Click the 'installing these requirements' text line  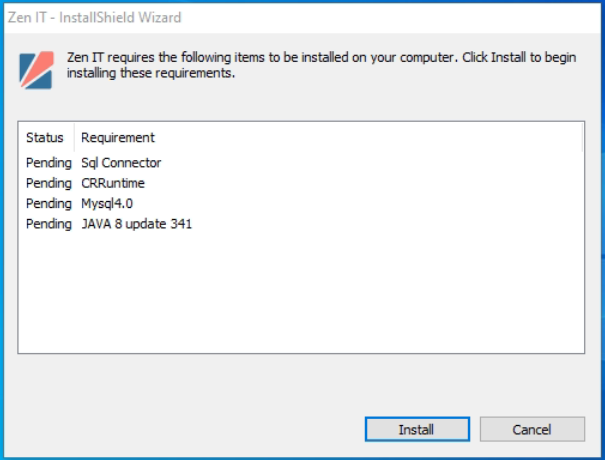151,73
